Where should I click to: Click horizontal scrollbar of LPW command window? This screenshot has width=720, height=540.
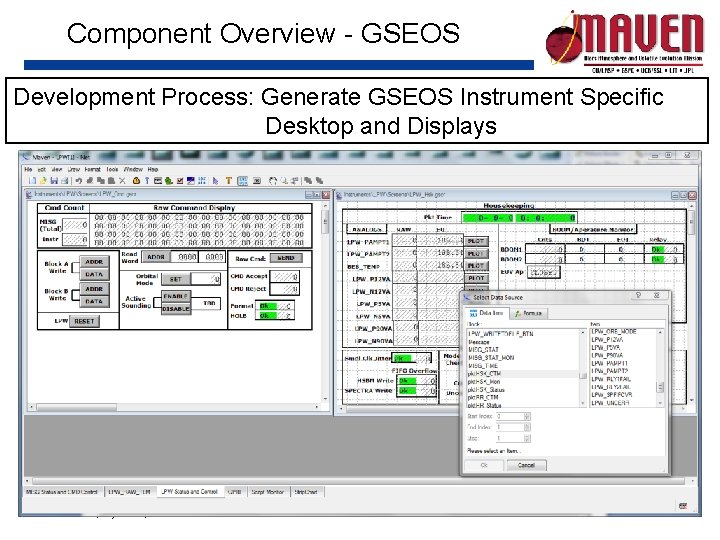point(174,407)
